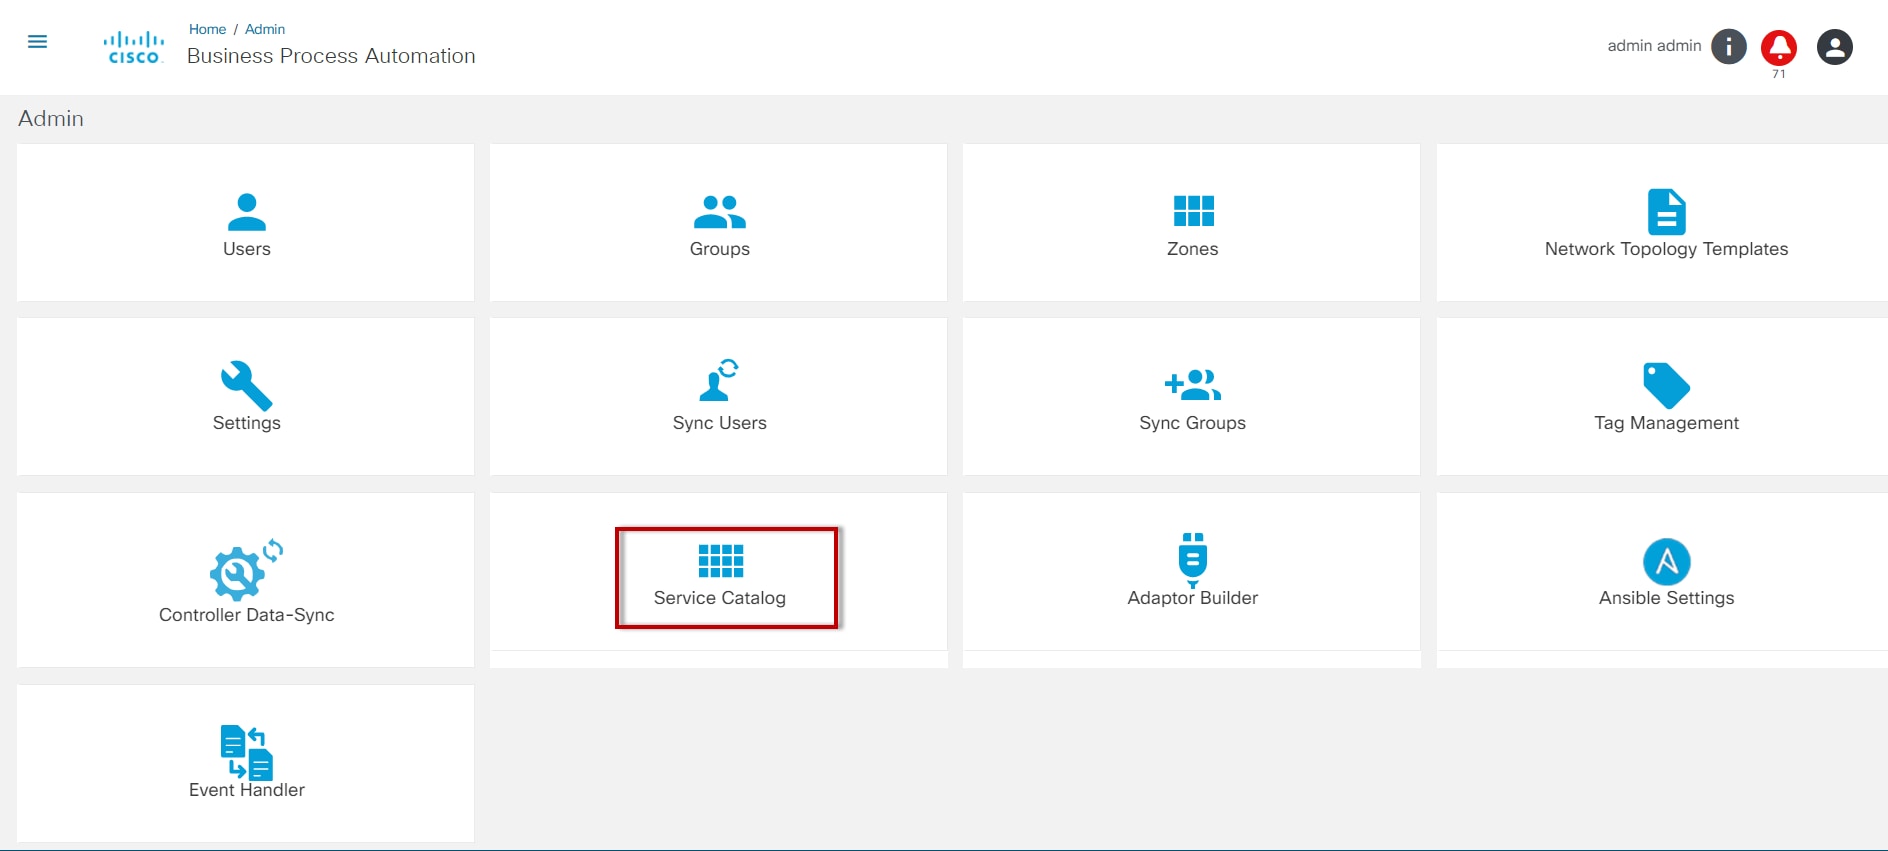Image resolution: width=1888 pixels, height=851 pixels.
Task: Select the Users label text
Action: click(x=247, y=249)
